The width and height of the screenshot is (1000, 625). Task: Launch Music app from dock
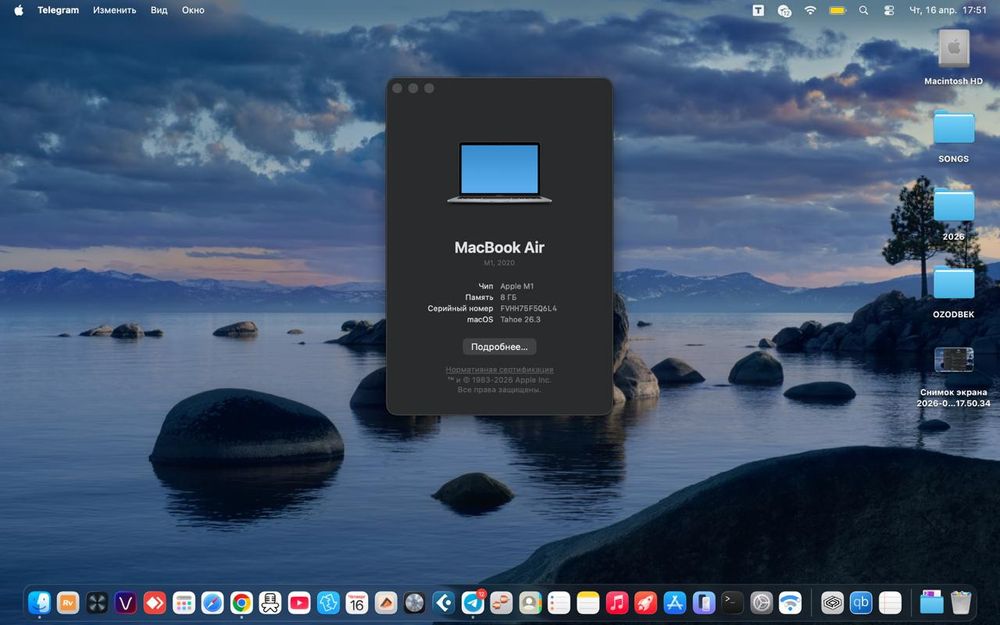pos(617,603)
